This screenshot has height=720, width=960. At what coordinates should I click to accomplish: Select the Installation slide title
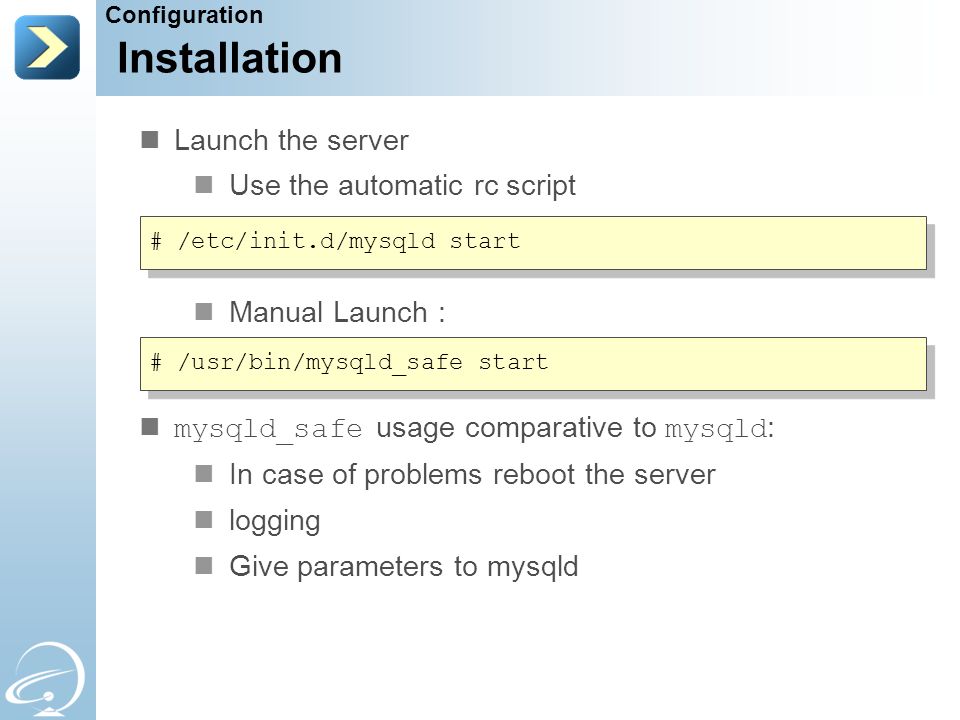click(x=230, y=58)
